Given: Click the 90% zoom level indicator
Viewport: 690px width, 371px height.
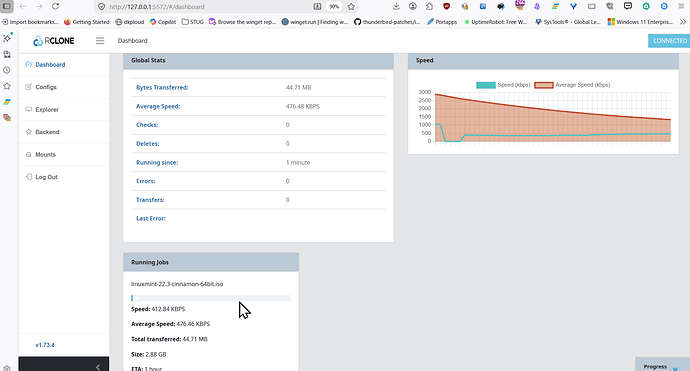Looking at the screenshot, I should (x=334, y=7).
